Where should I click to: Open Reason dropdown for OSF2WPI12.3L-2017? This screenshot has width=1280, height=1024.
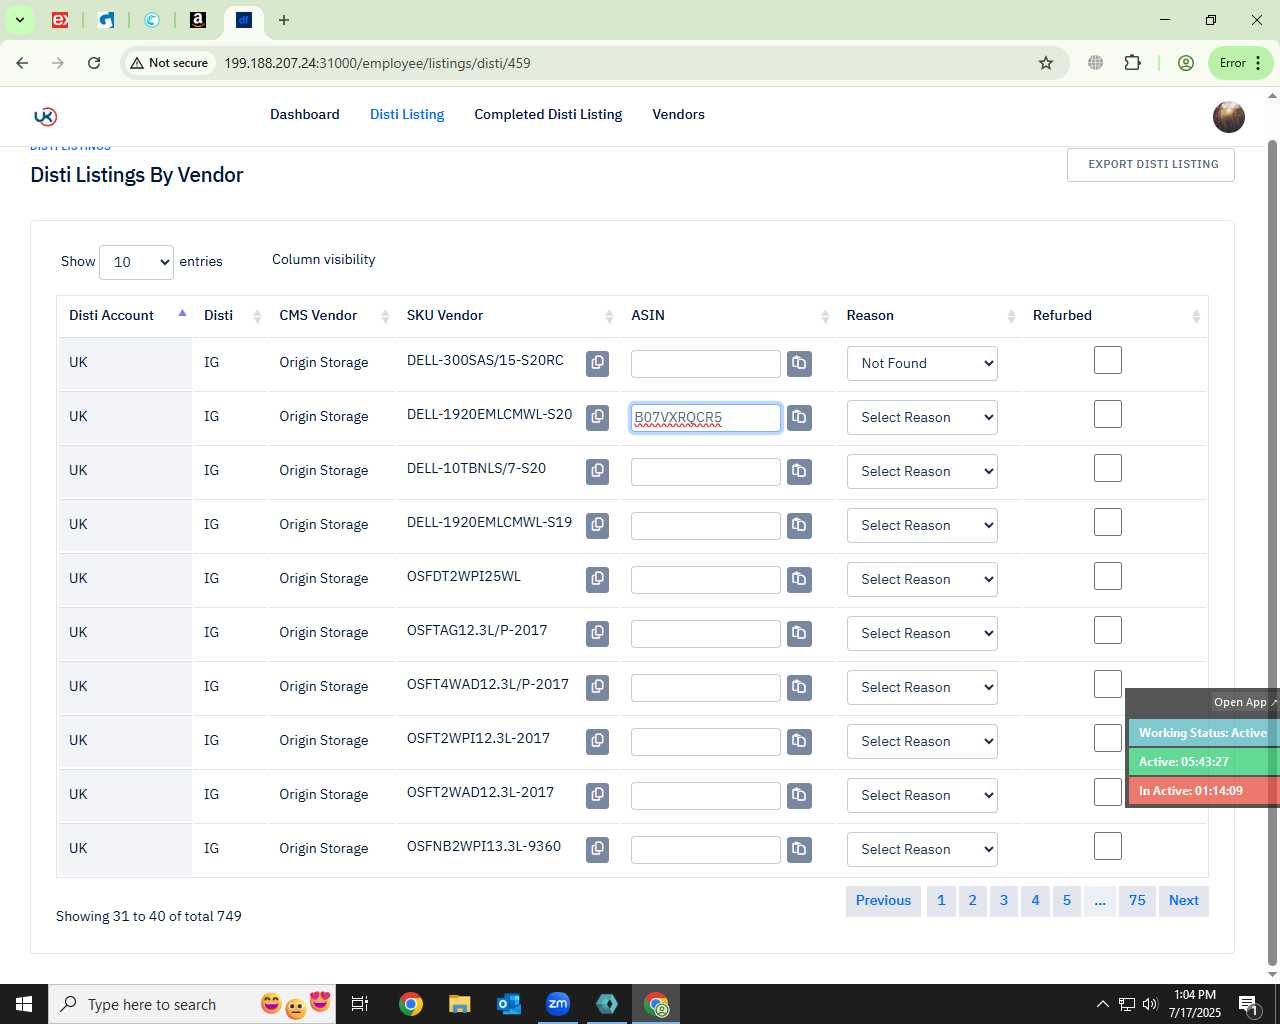coord(922,741)
